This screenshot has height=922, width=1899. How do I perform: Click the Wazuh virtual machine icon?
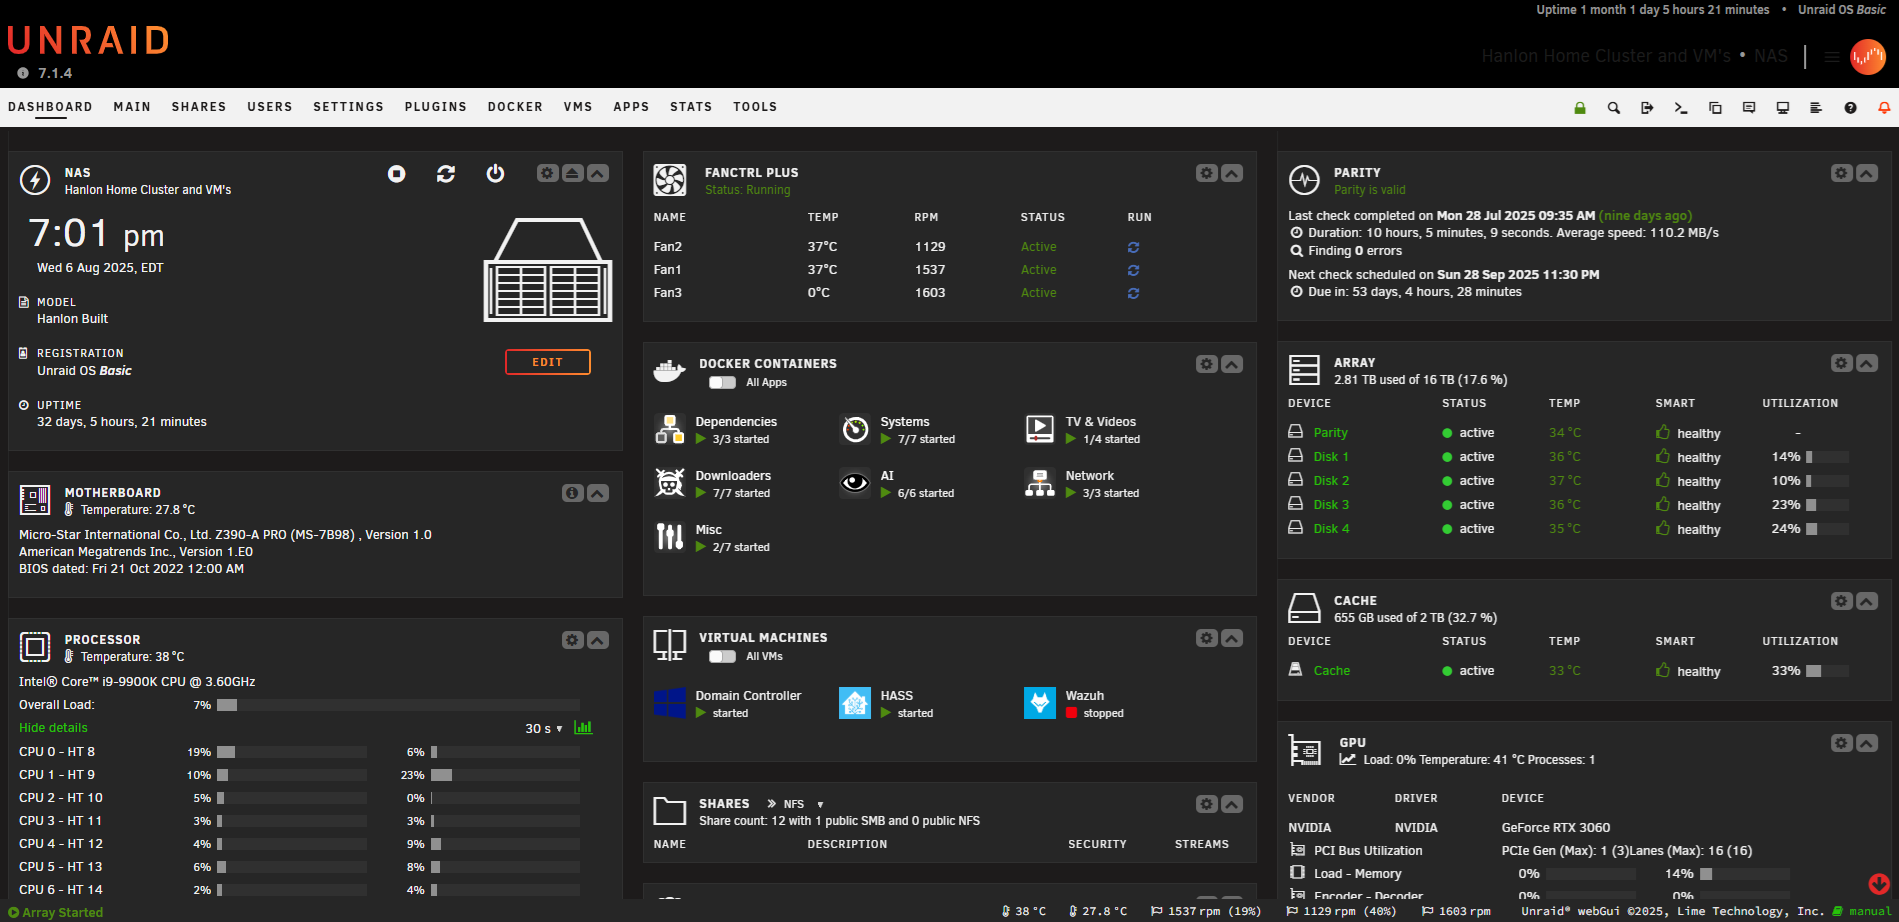click(1040, 703)
